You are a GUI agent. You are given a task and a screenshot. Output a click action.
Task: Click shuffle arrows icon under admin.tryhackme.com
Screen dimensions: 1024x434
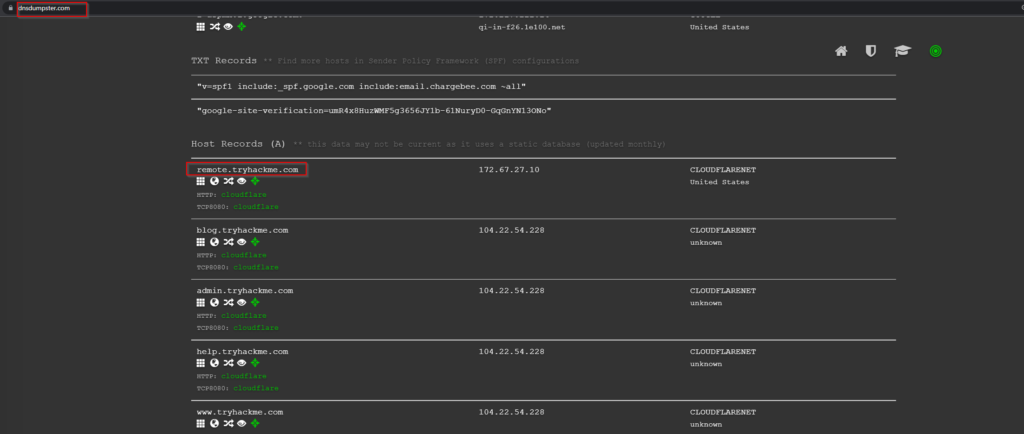(227, 302)
